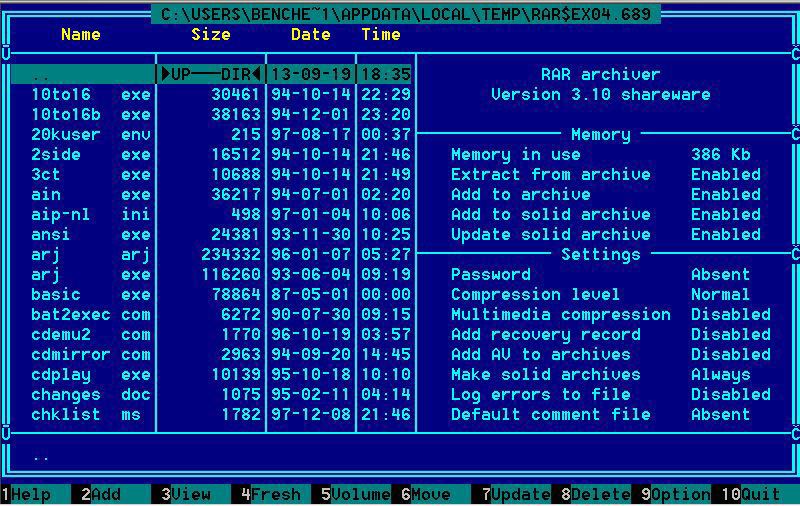Click the Time column header
The width and height of the screenshot is (800, 506).
(381, 35)
